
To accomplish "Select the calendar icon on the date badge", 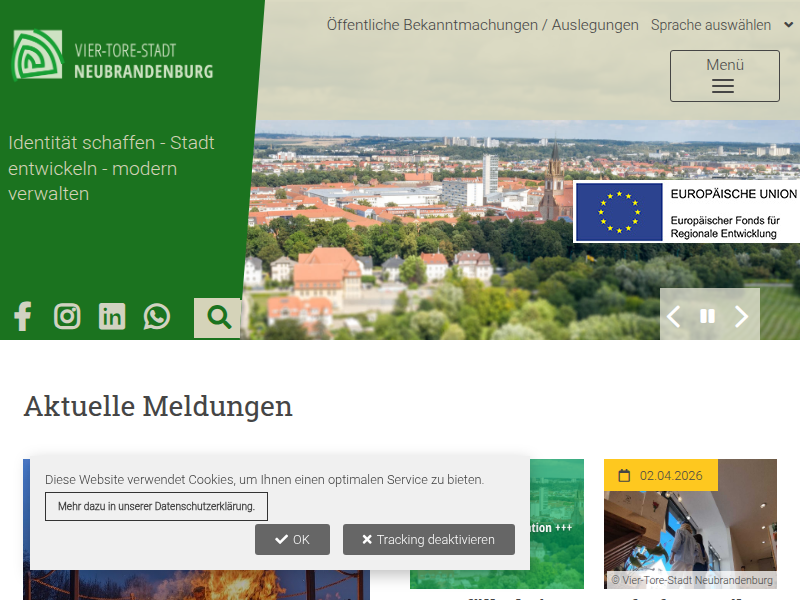I will click(626, 475).
